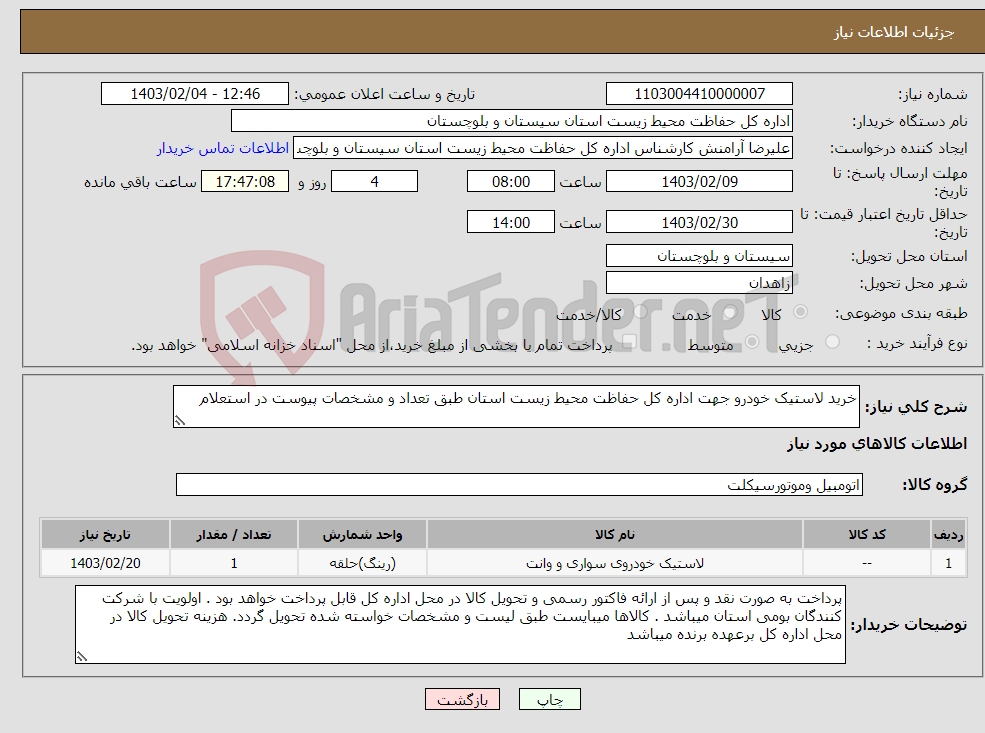Click the ردیف column header

tap(948, 535)
